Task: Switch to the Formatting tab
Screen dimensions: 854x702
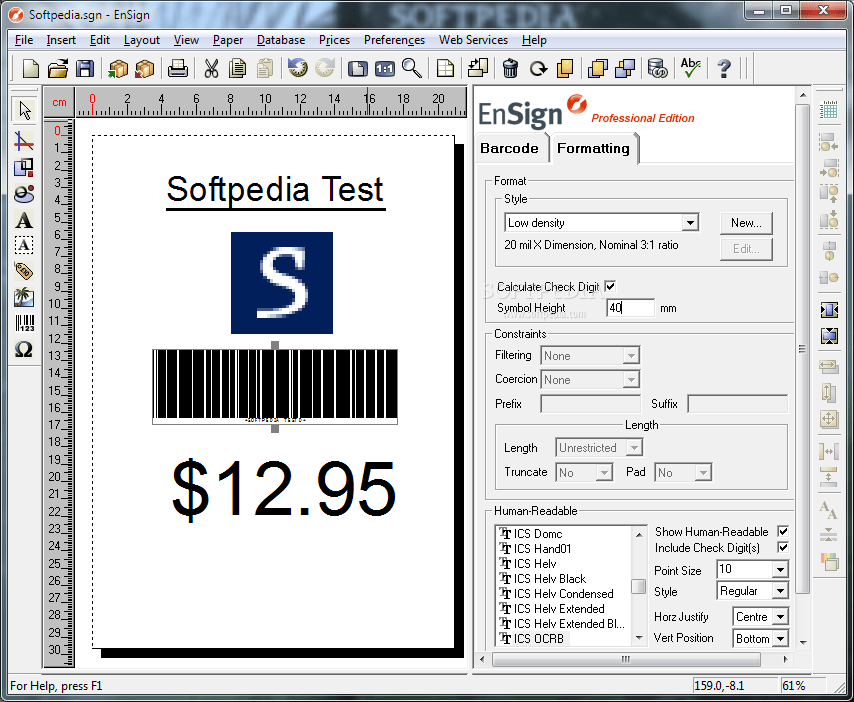Action: click(x=593, y=148)
